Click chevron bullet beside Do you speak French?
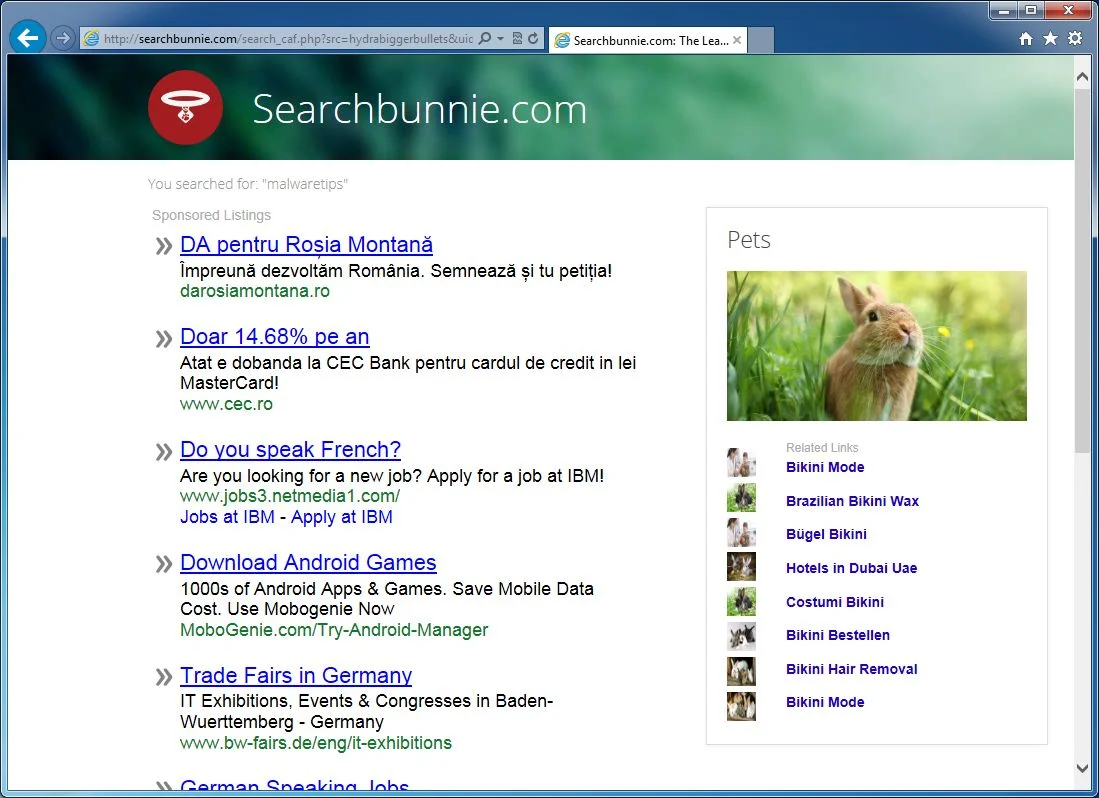This screenshot has width=1099, height=798. [164, 452]
